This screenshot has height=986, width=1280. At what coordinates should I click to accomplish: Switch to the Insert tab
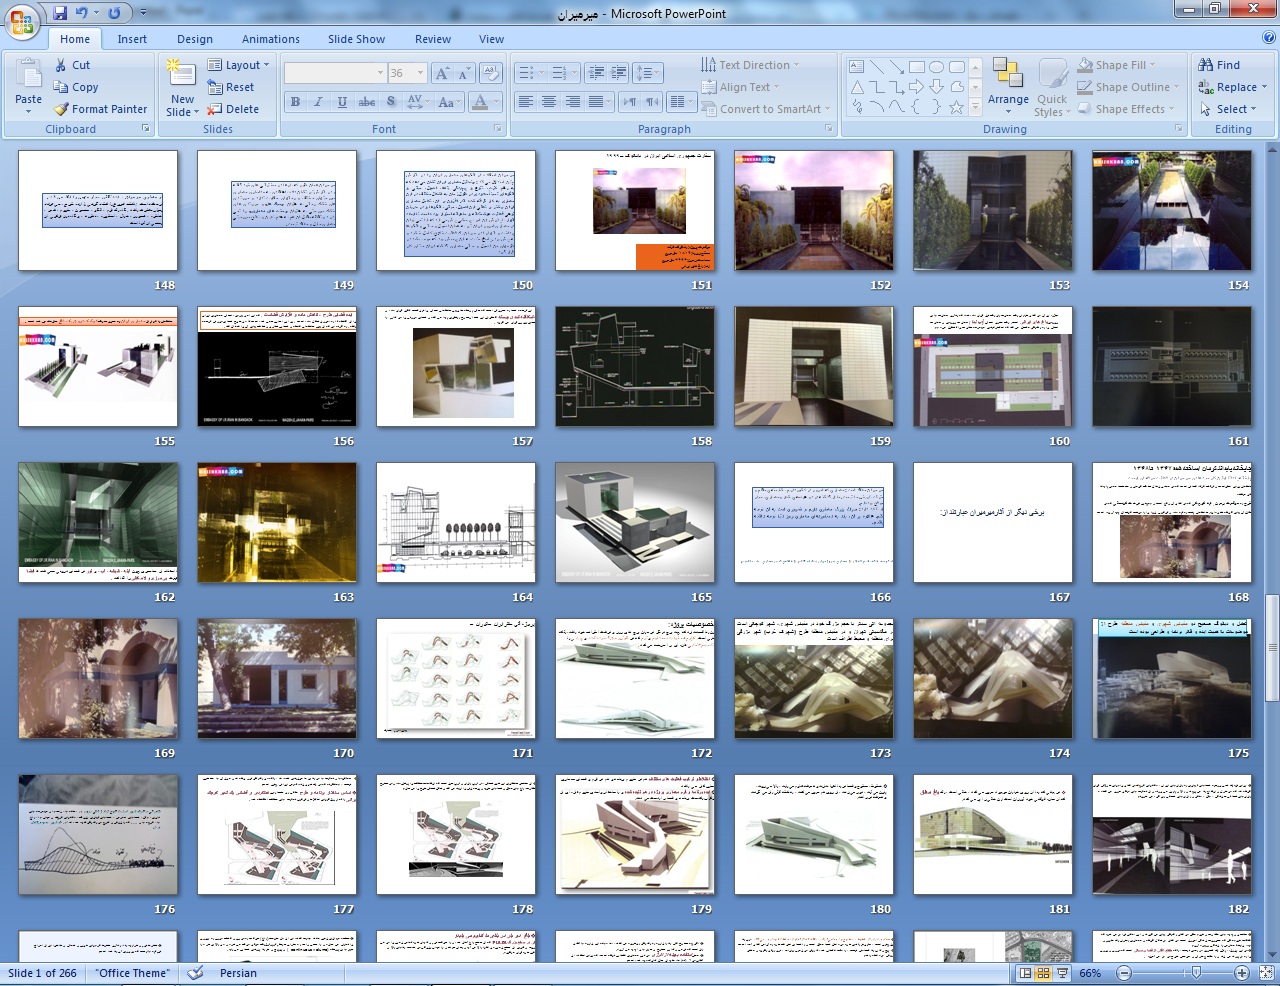tap(132, 39)
